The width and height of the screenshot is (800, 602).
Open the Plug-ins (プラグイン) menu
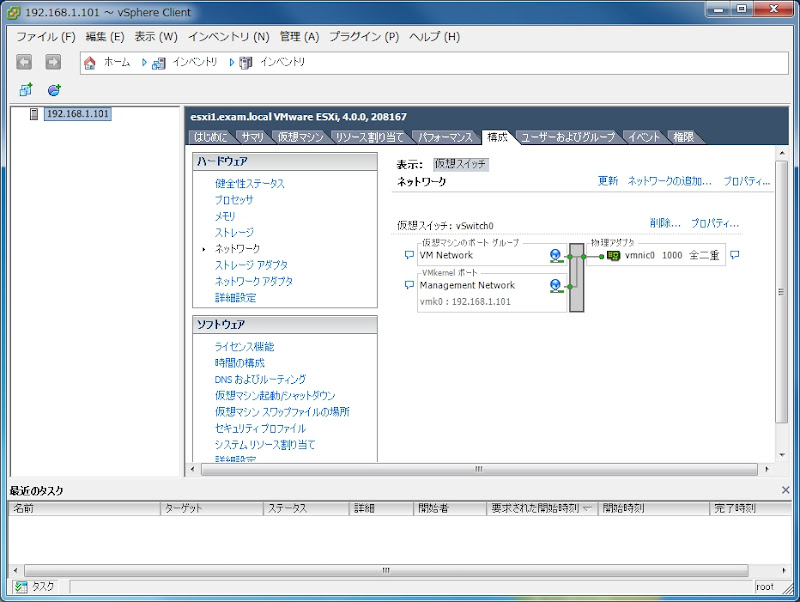[x=364, y=37]
